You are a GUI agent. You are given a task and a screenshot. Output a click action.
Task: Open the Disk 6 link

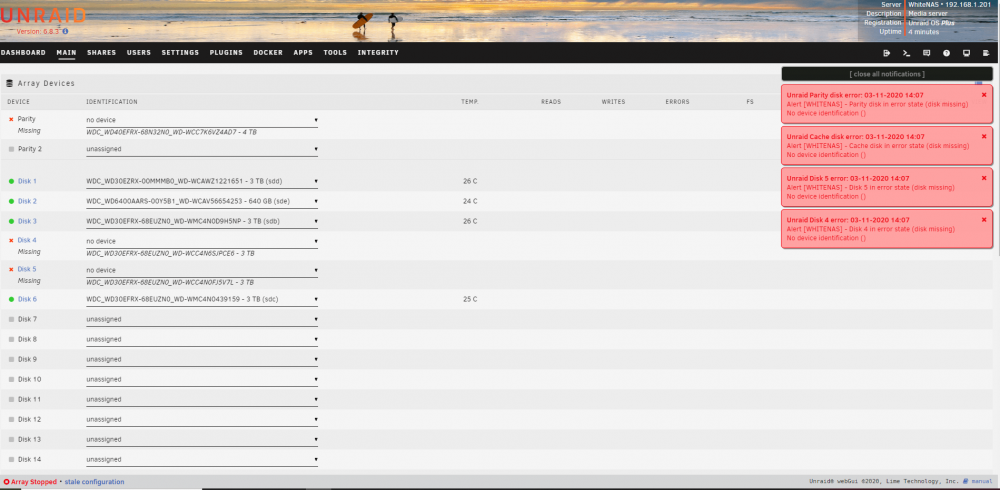click(x=27, y=299)
